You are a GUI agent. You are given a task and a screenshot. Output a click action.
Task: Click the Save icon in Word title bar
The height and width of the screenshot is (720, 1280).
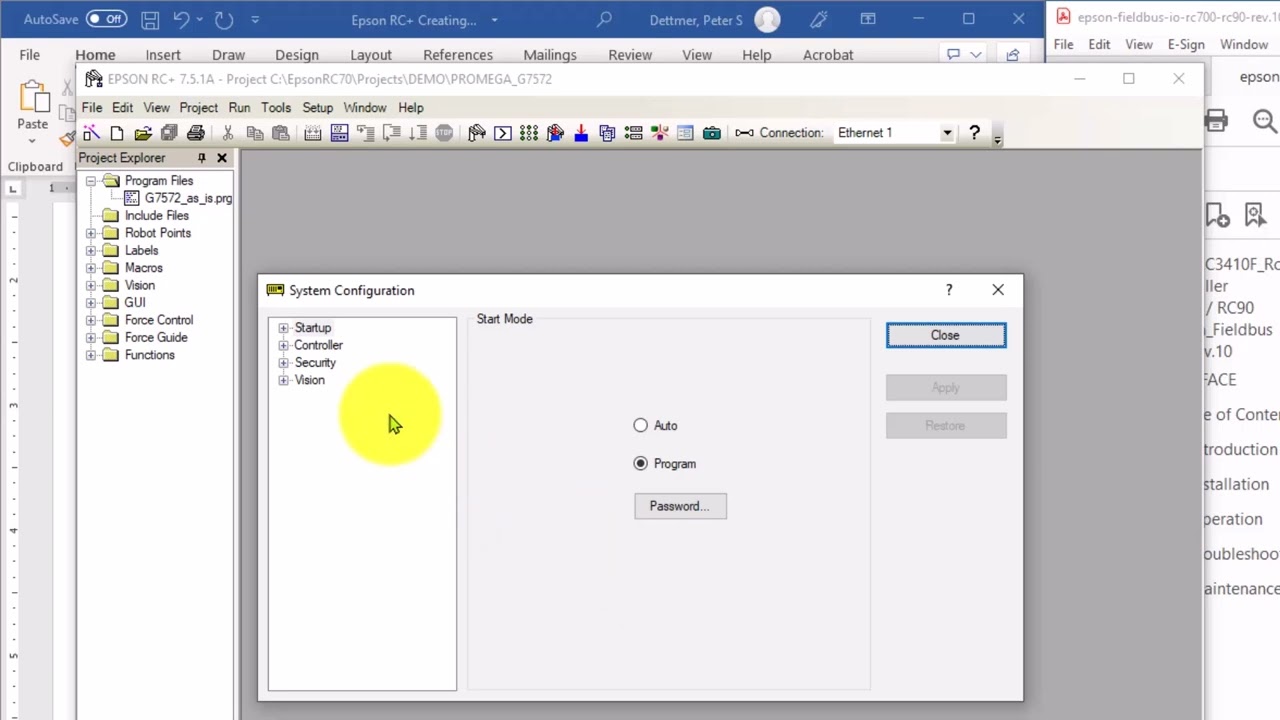[150, 19]
